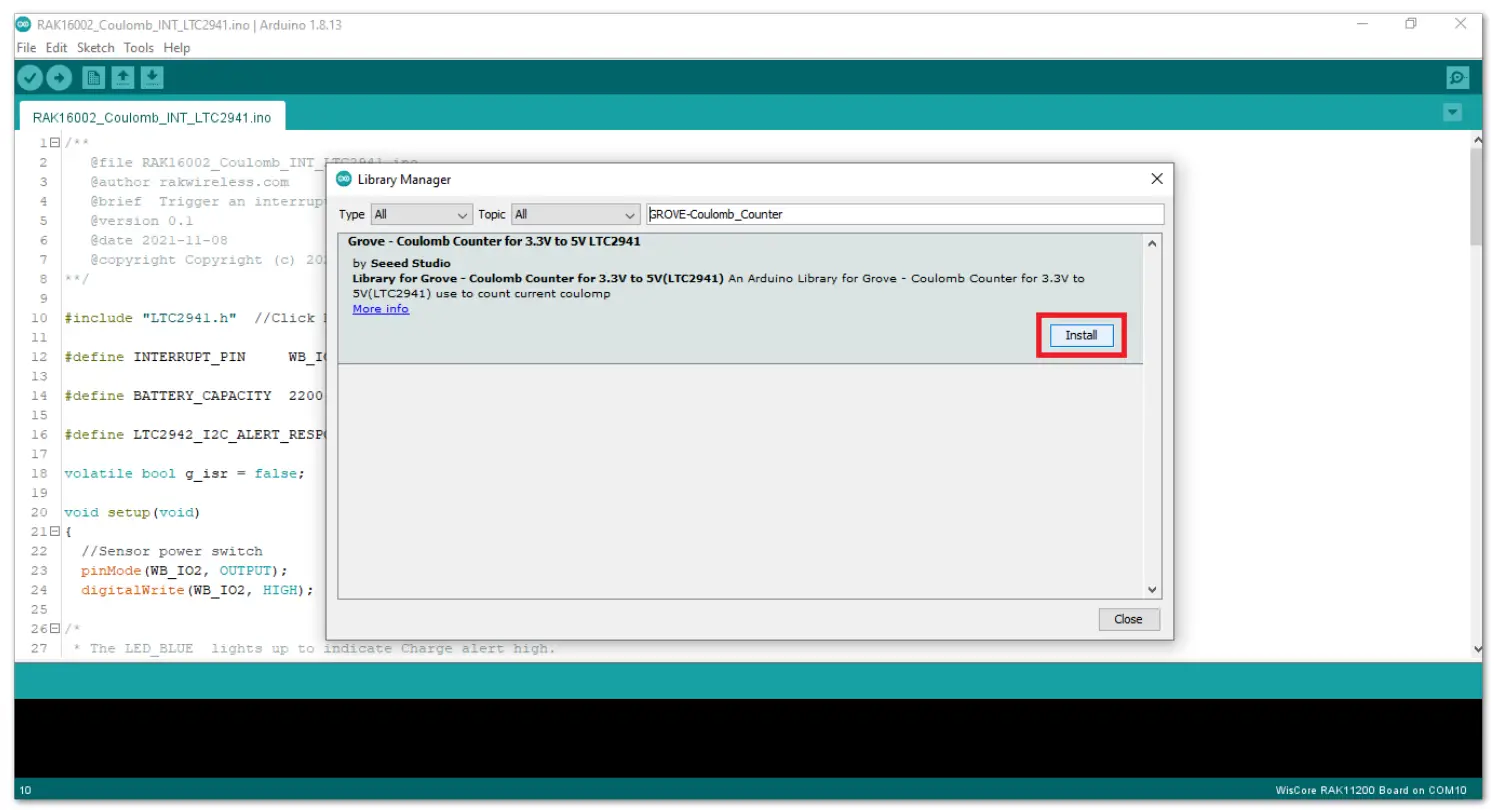Minimize the Arduino IDE window
The image size is (1506, 810).
[x=1362, y=24]
